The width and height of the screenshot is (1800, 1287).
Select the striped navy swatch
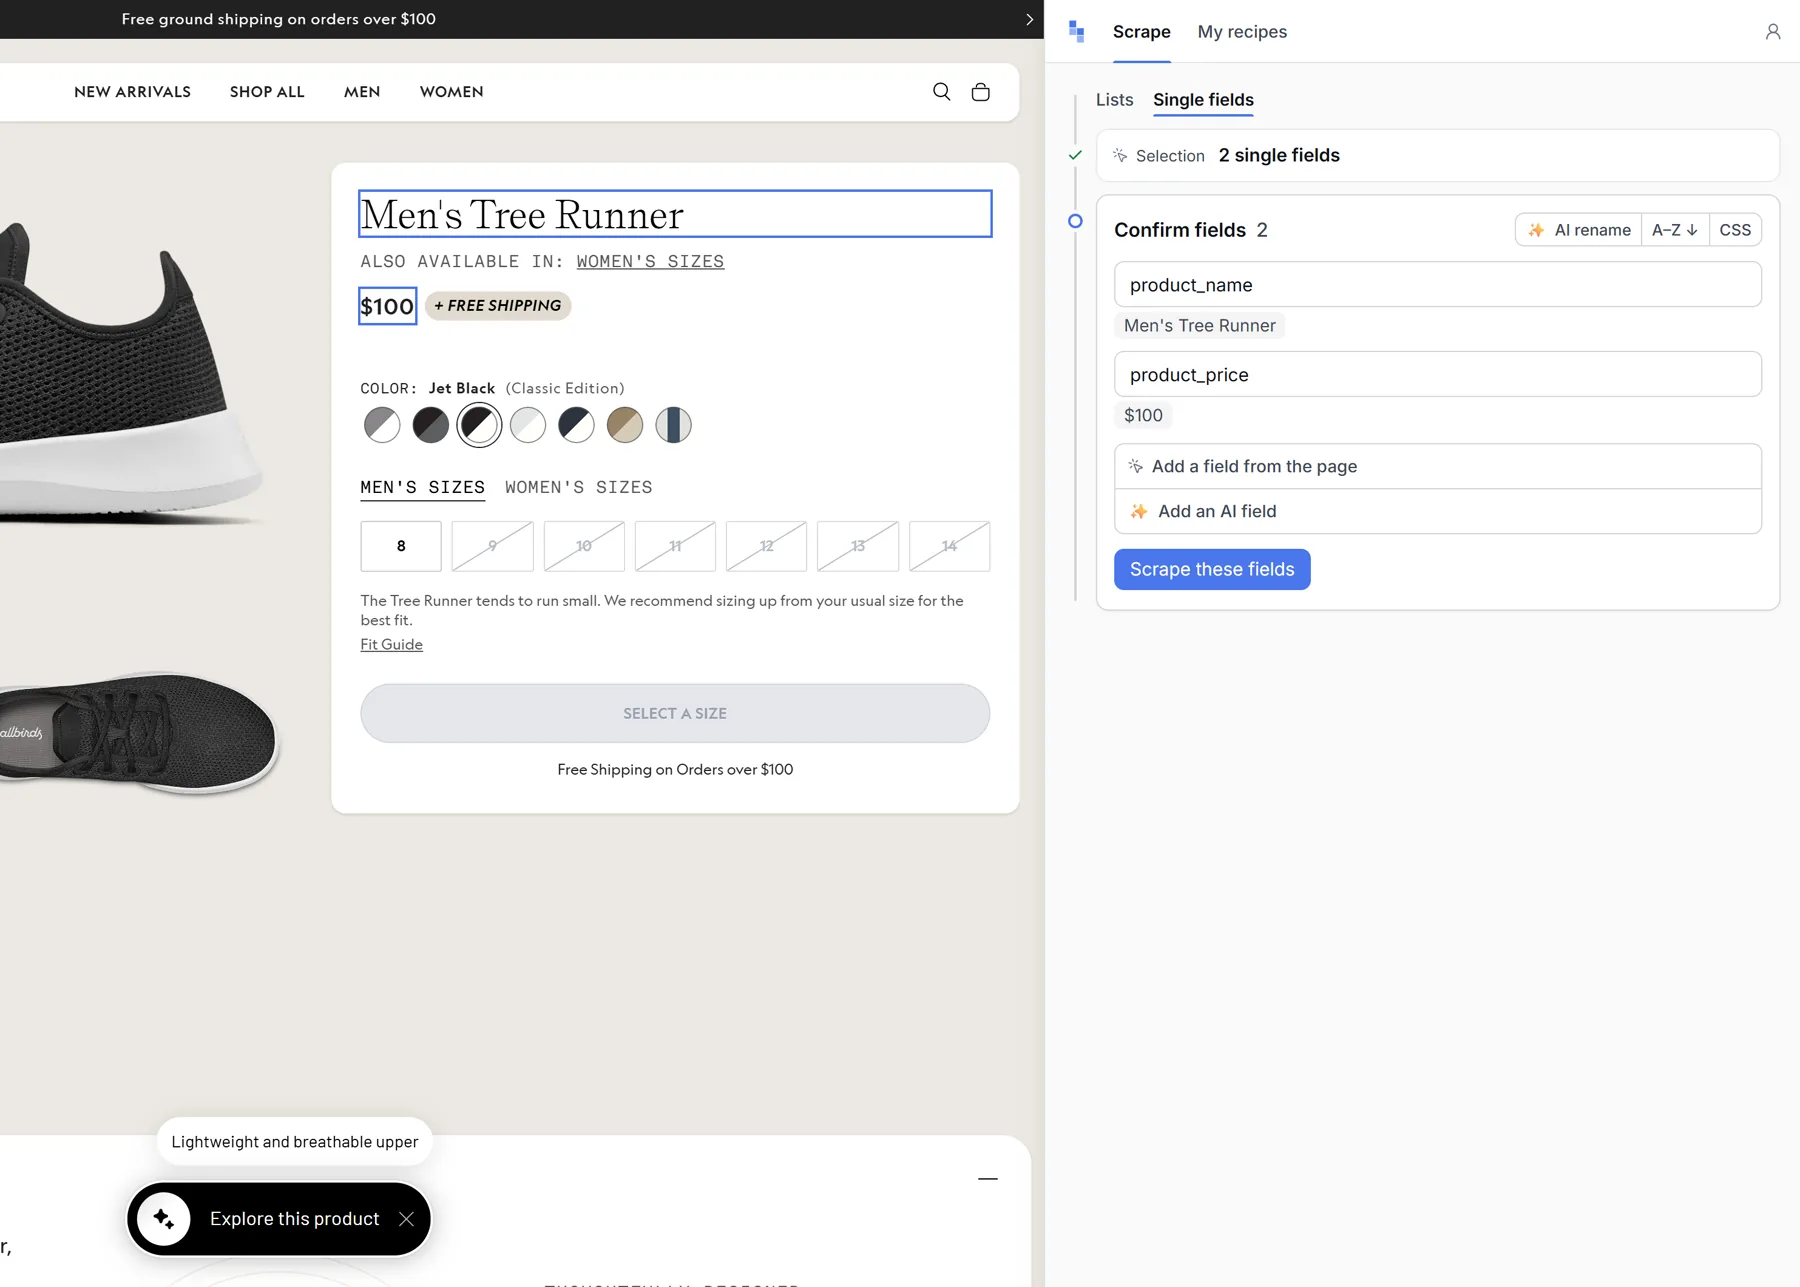coord(674,425)
